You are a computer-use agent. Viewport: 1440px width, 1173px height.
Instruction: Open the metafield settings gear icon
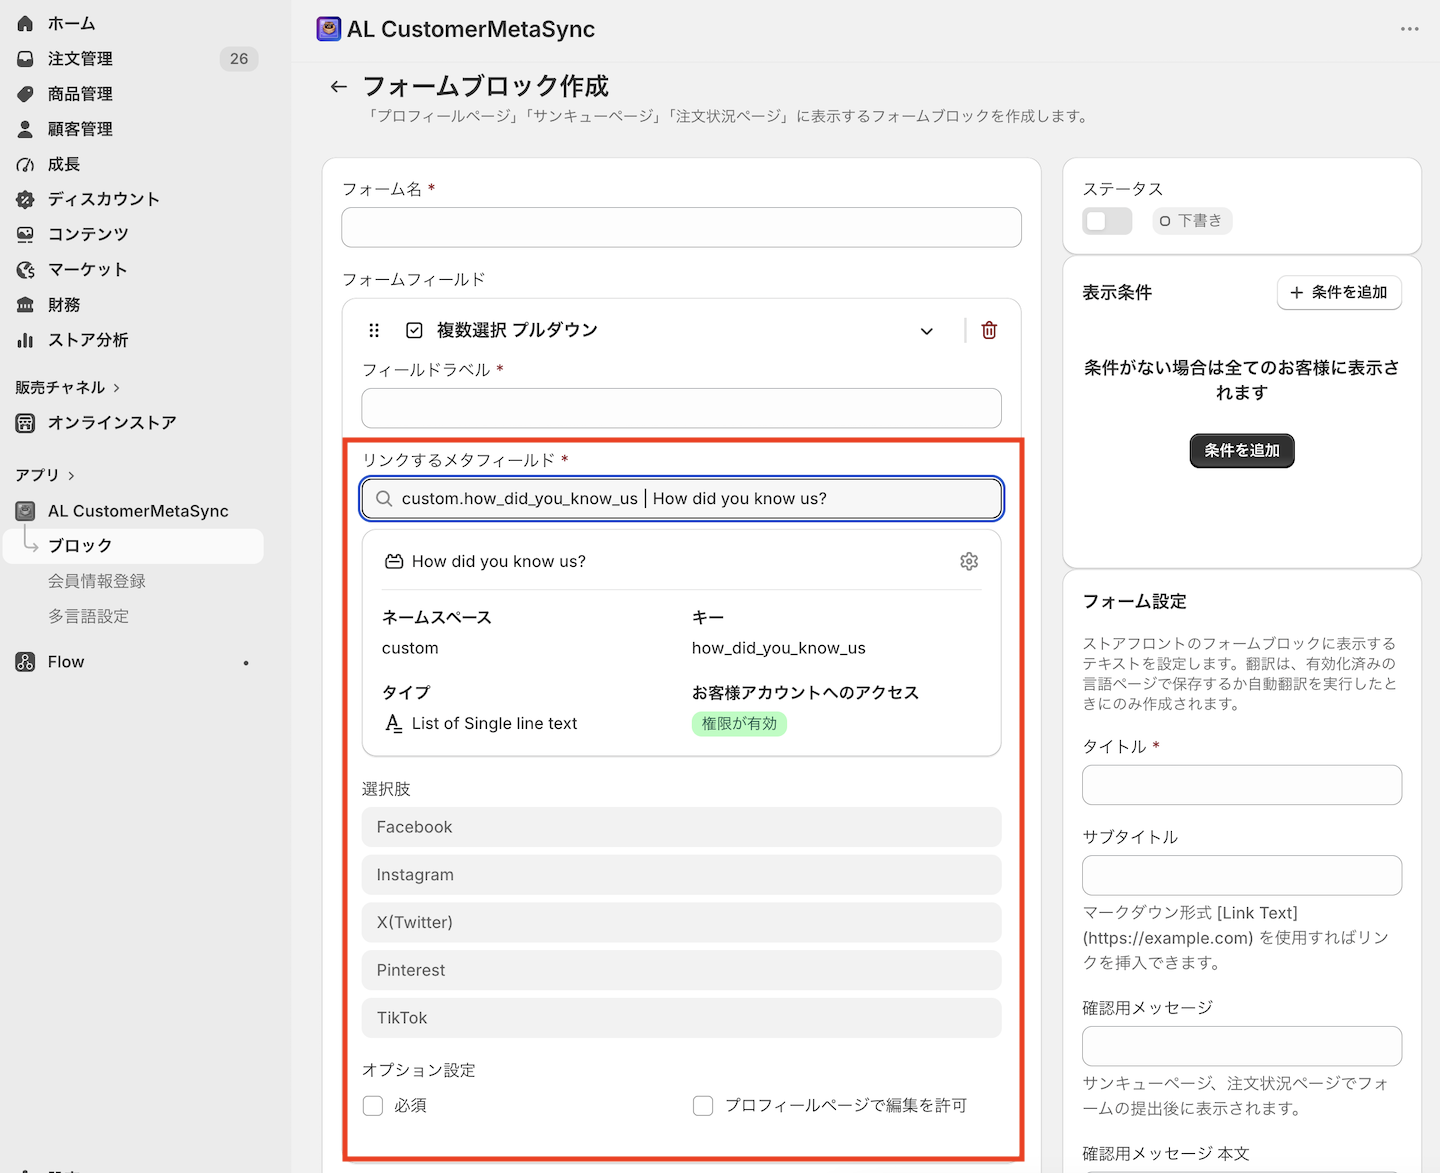pos(969,561)
